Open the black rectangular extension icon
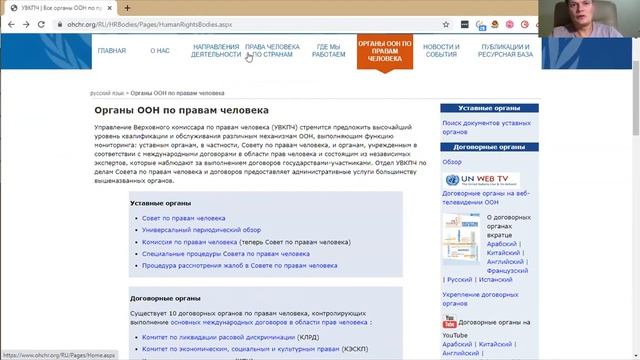 pos(464,24)
